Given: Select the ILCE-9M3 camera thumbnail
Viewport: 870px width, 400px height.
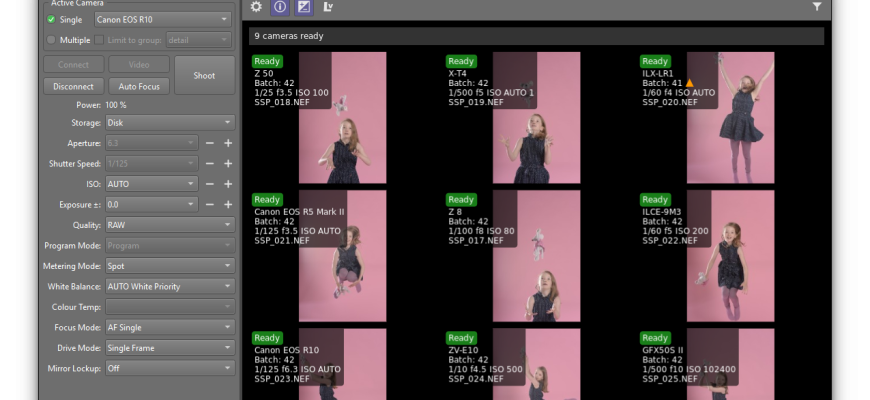Looking at the screenshot, I should [730, 256].
